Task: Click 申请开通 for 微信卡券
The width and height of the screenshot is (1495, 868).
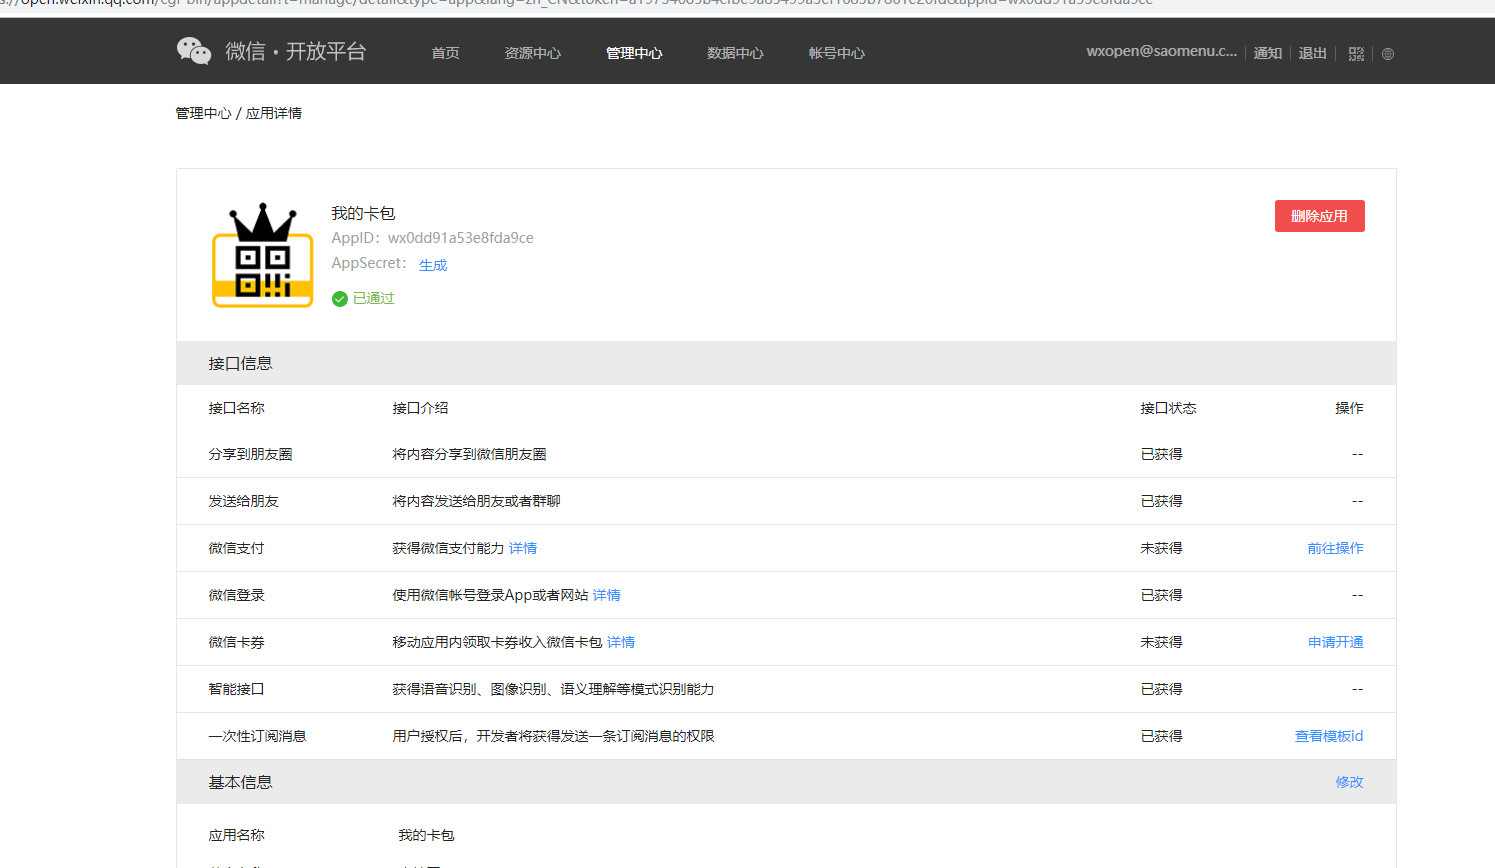Action: (1335, 642)
